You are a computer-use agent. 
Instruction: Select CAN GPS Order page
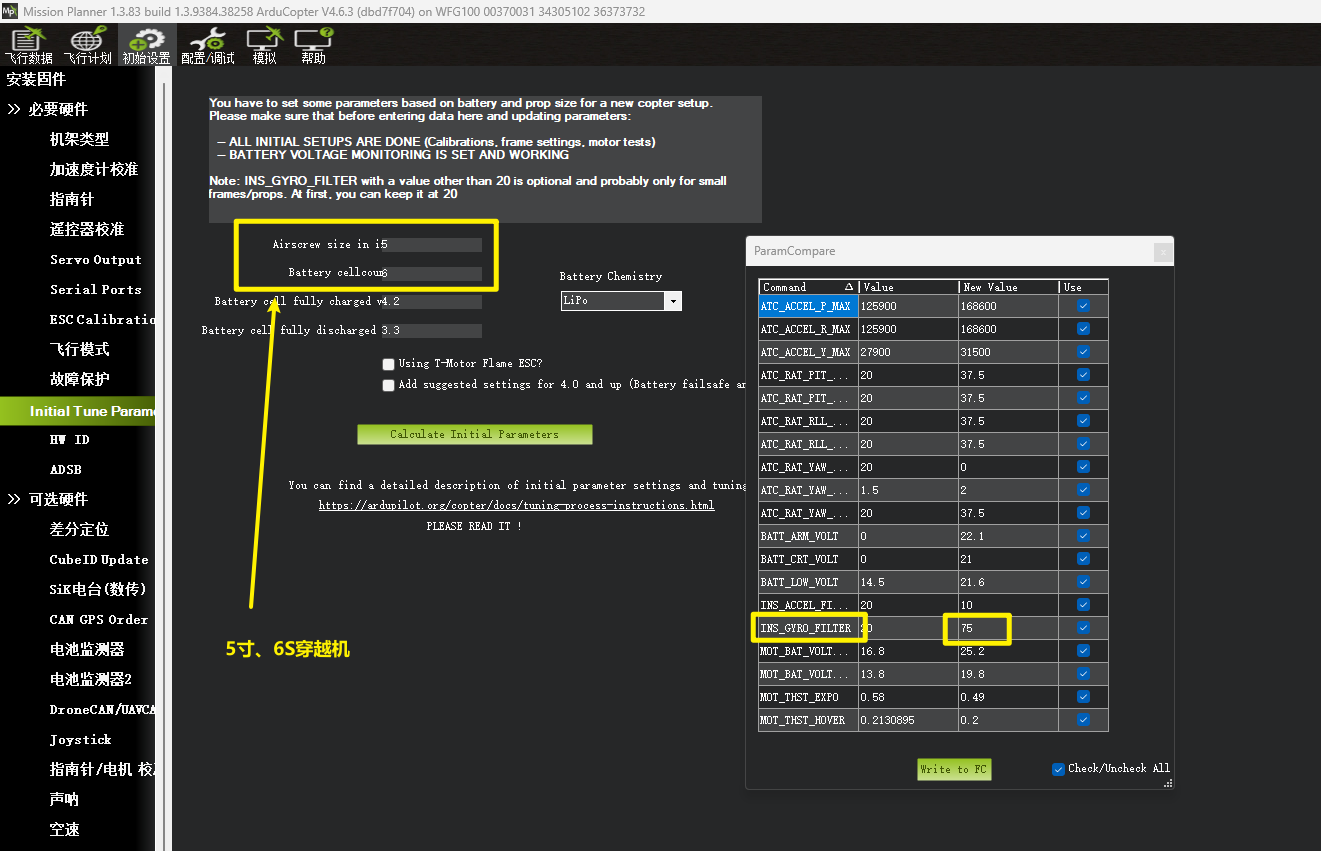tap(98, 619)
